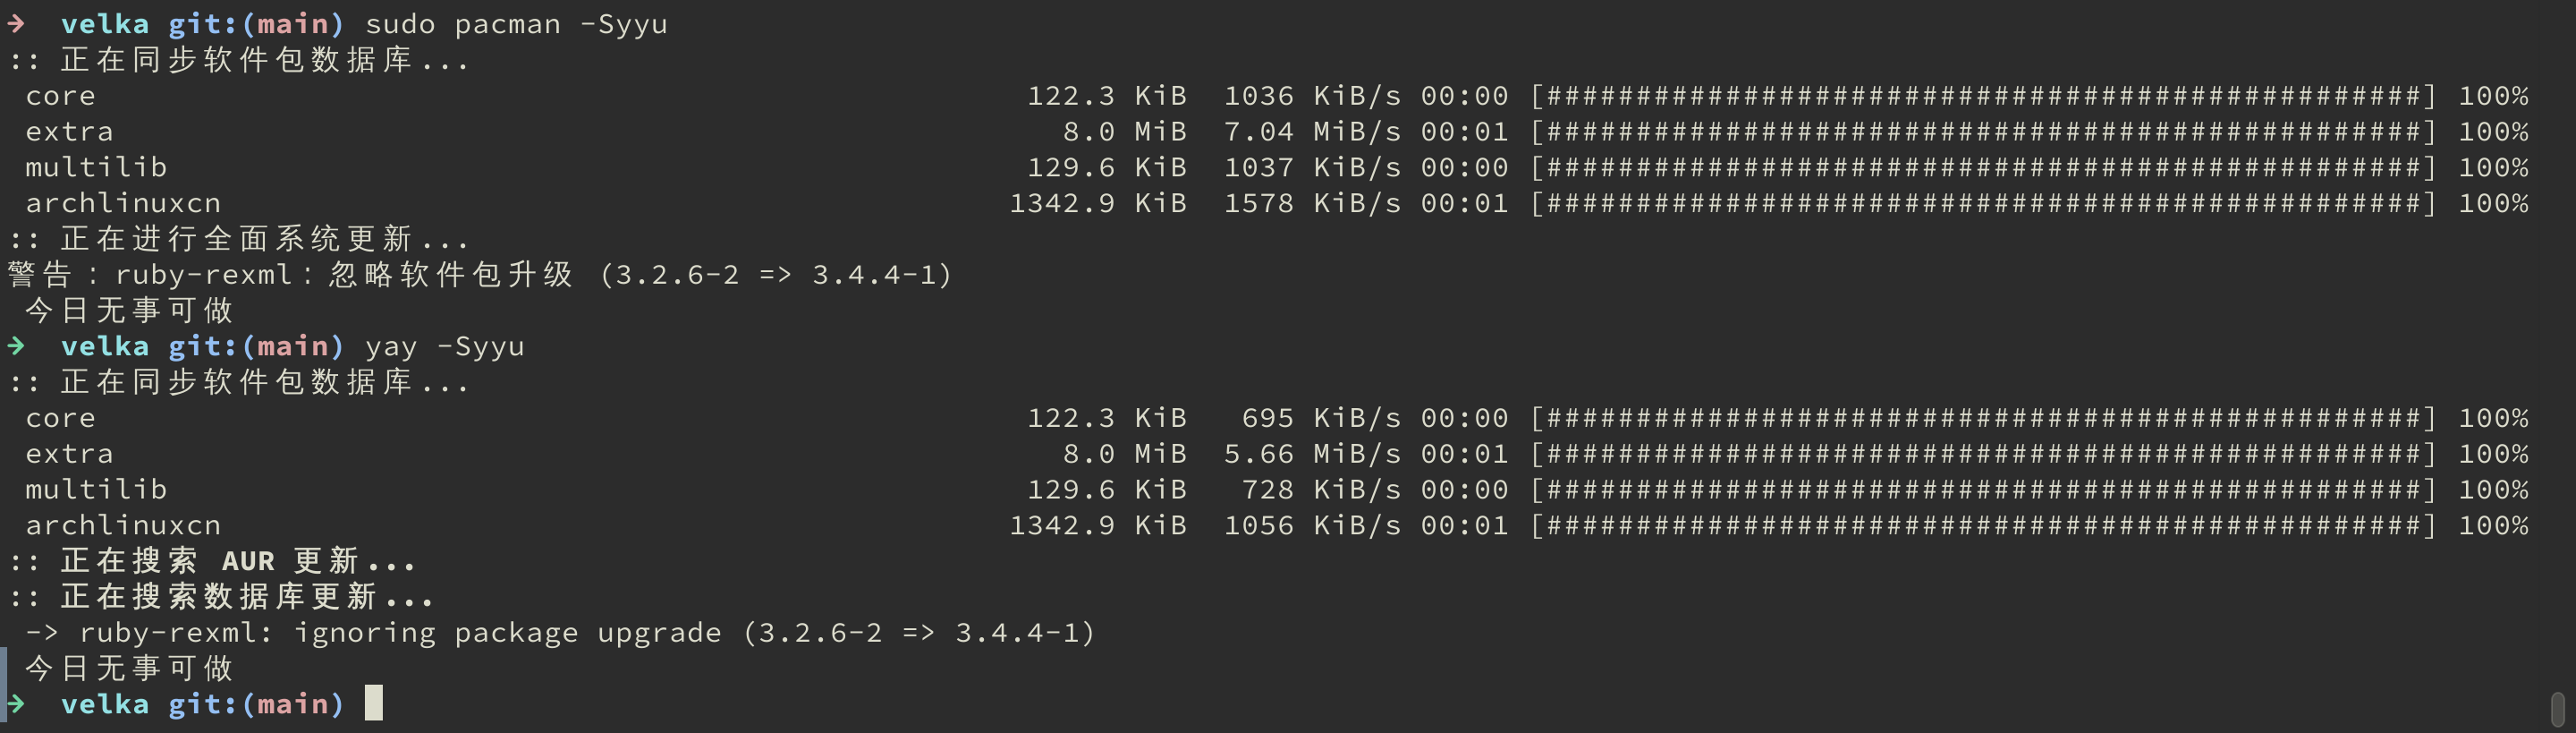Click the extra progress bar at 5.66 MiB/s
This screenshot has height=733, width=2576.
1983,454
